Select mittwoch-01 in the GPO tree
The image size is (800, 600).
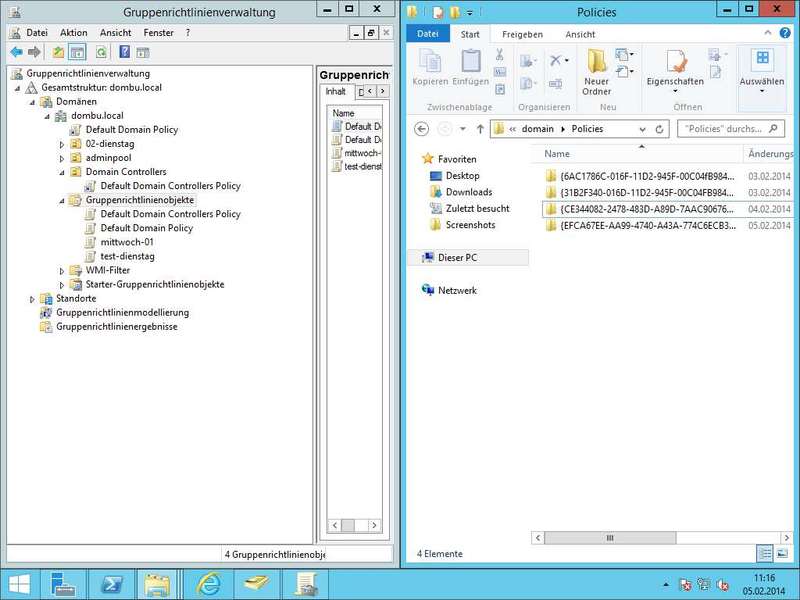click(x=127, y=242)
